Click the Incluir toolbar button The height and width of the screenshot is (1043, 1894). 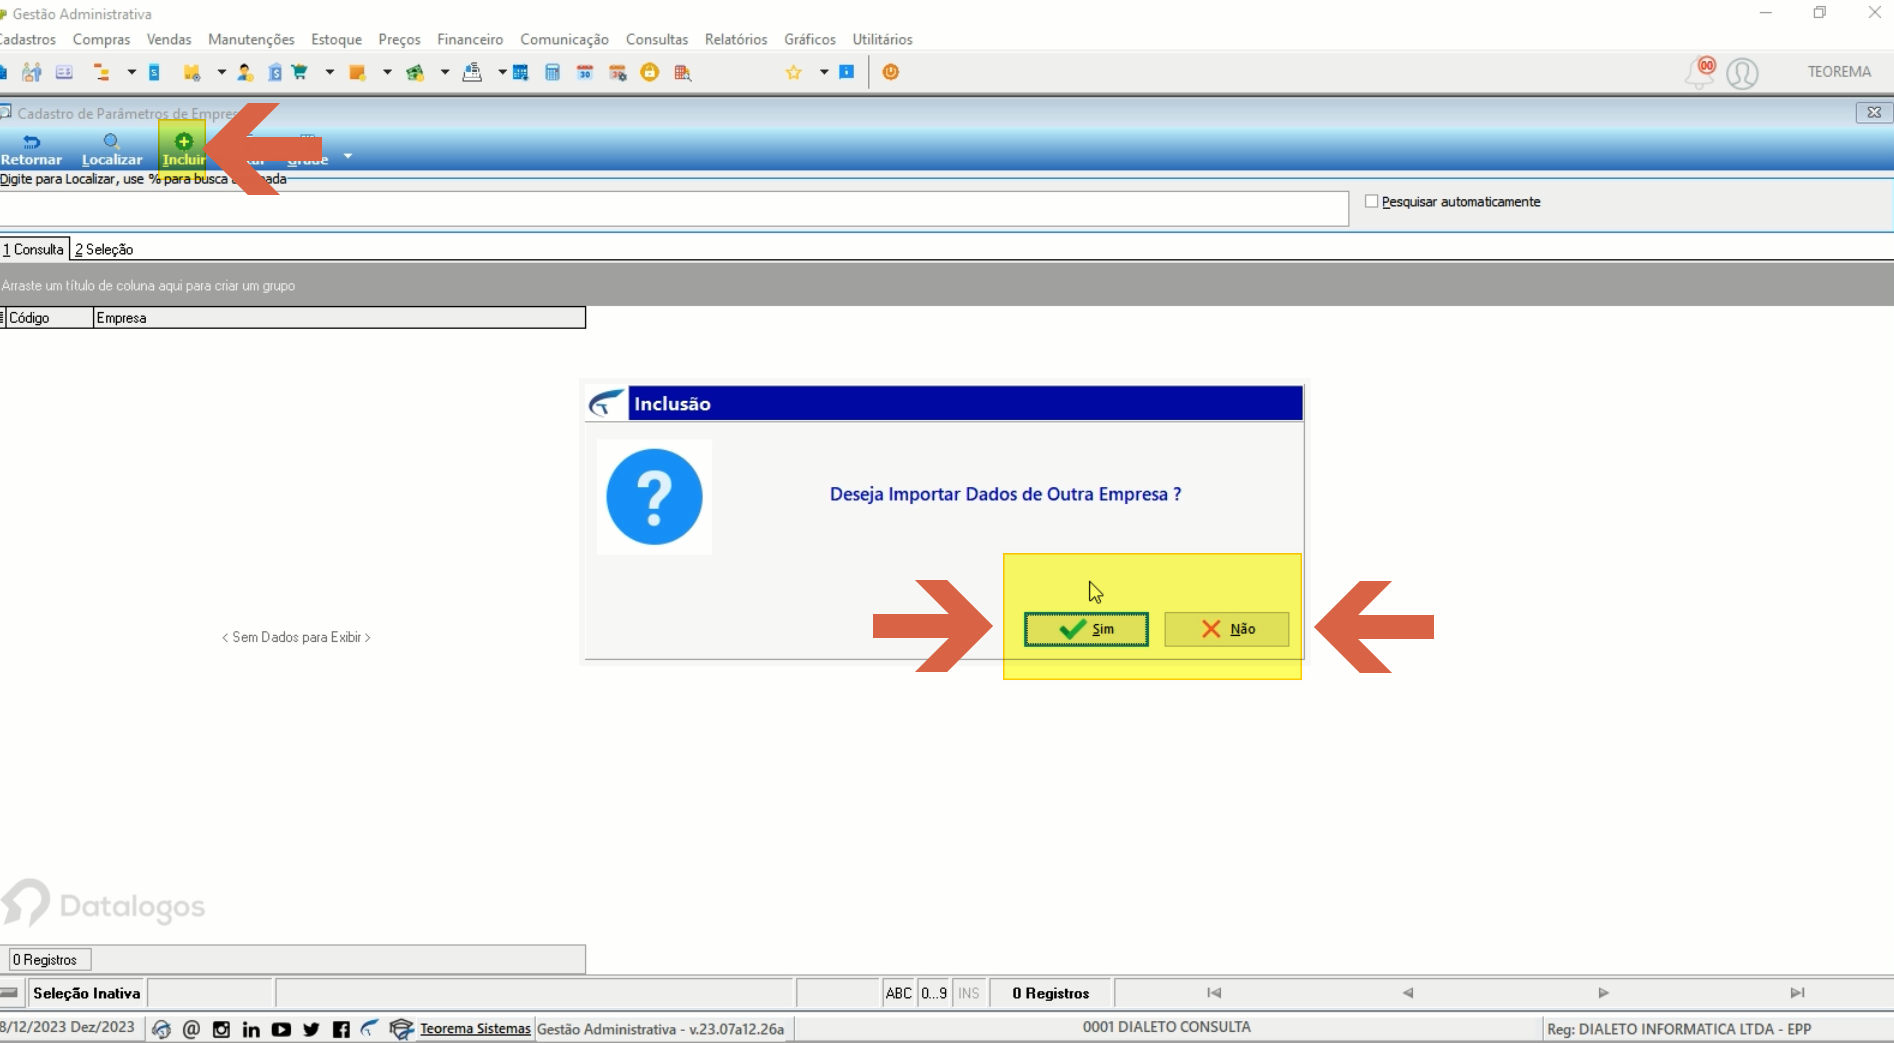tap(183, 149)
